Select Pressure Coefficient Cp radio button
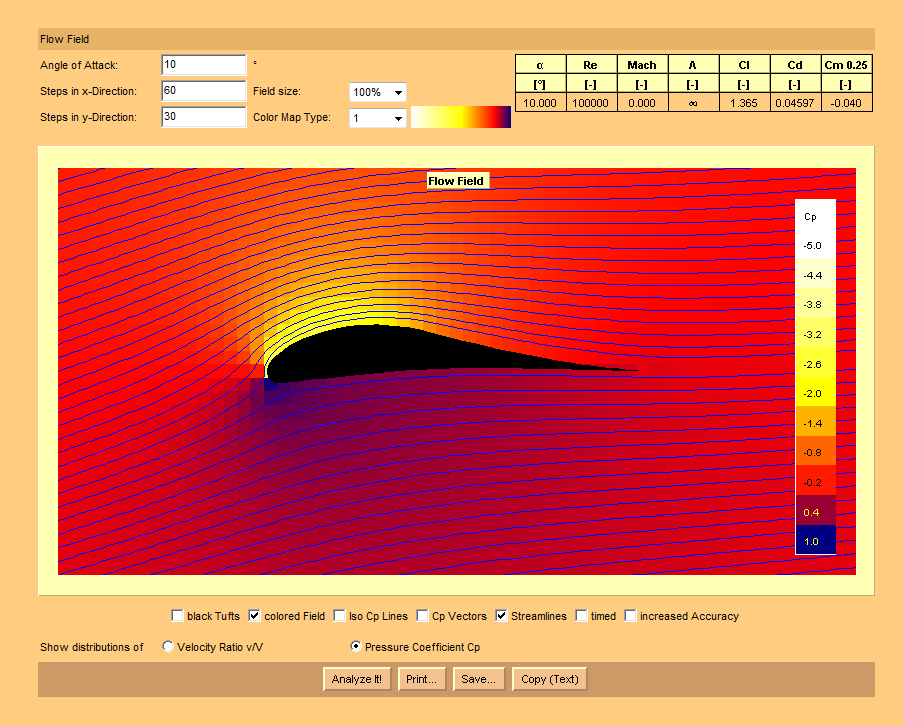This screenshot has width=903, height=726. click(x=356, y=647)
